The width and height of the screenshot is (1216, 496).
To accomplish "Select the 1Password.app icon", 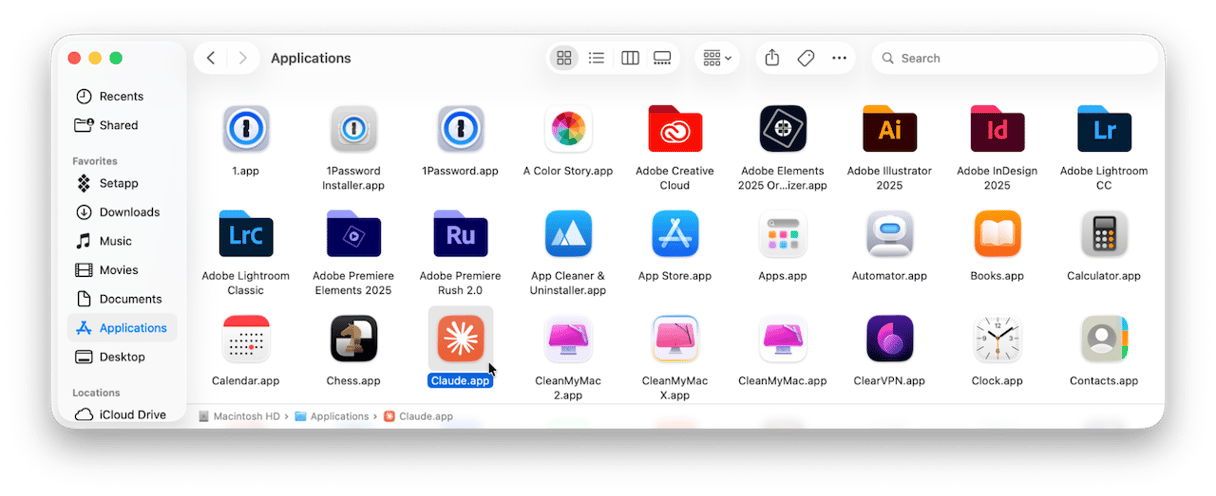I will 460,129.
